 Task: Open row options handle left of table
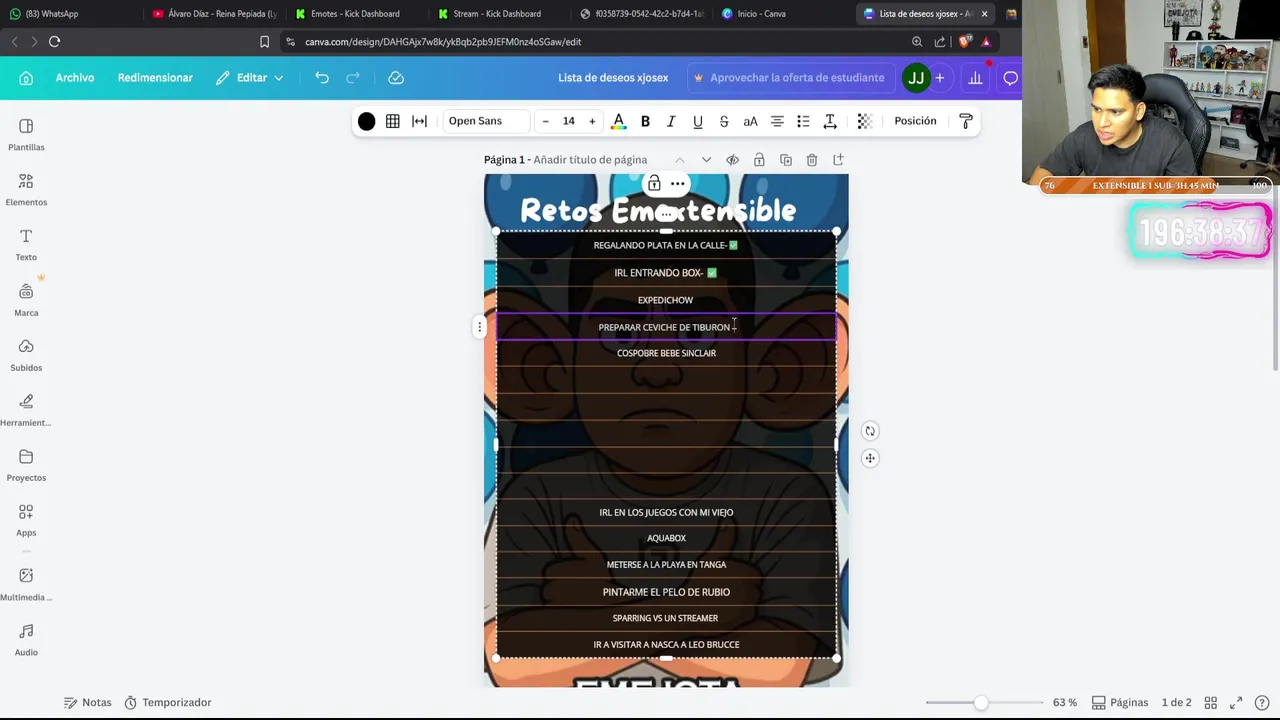coord(479,327)
